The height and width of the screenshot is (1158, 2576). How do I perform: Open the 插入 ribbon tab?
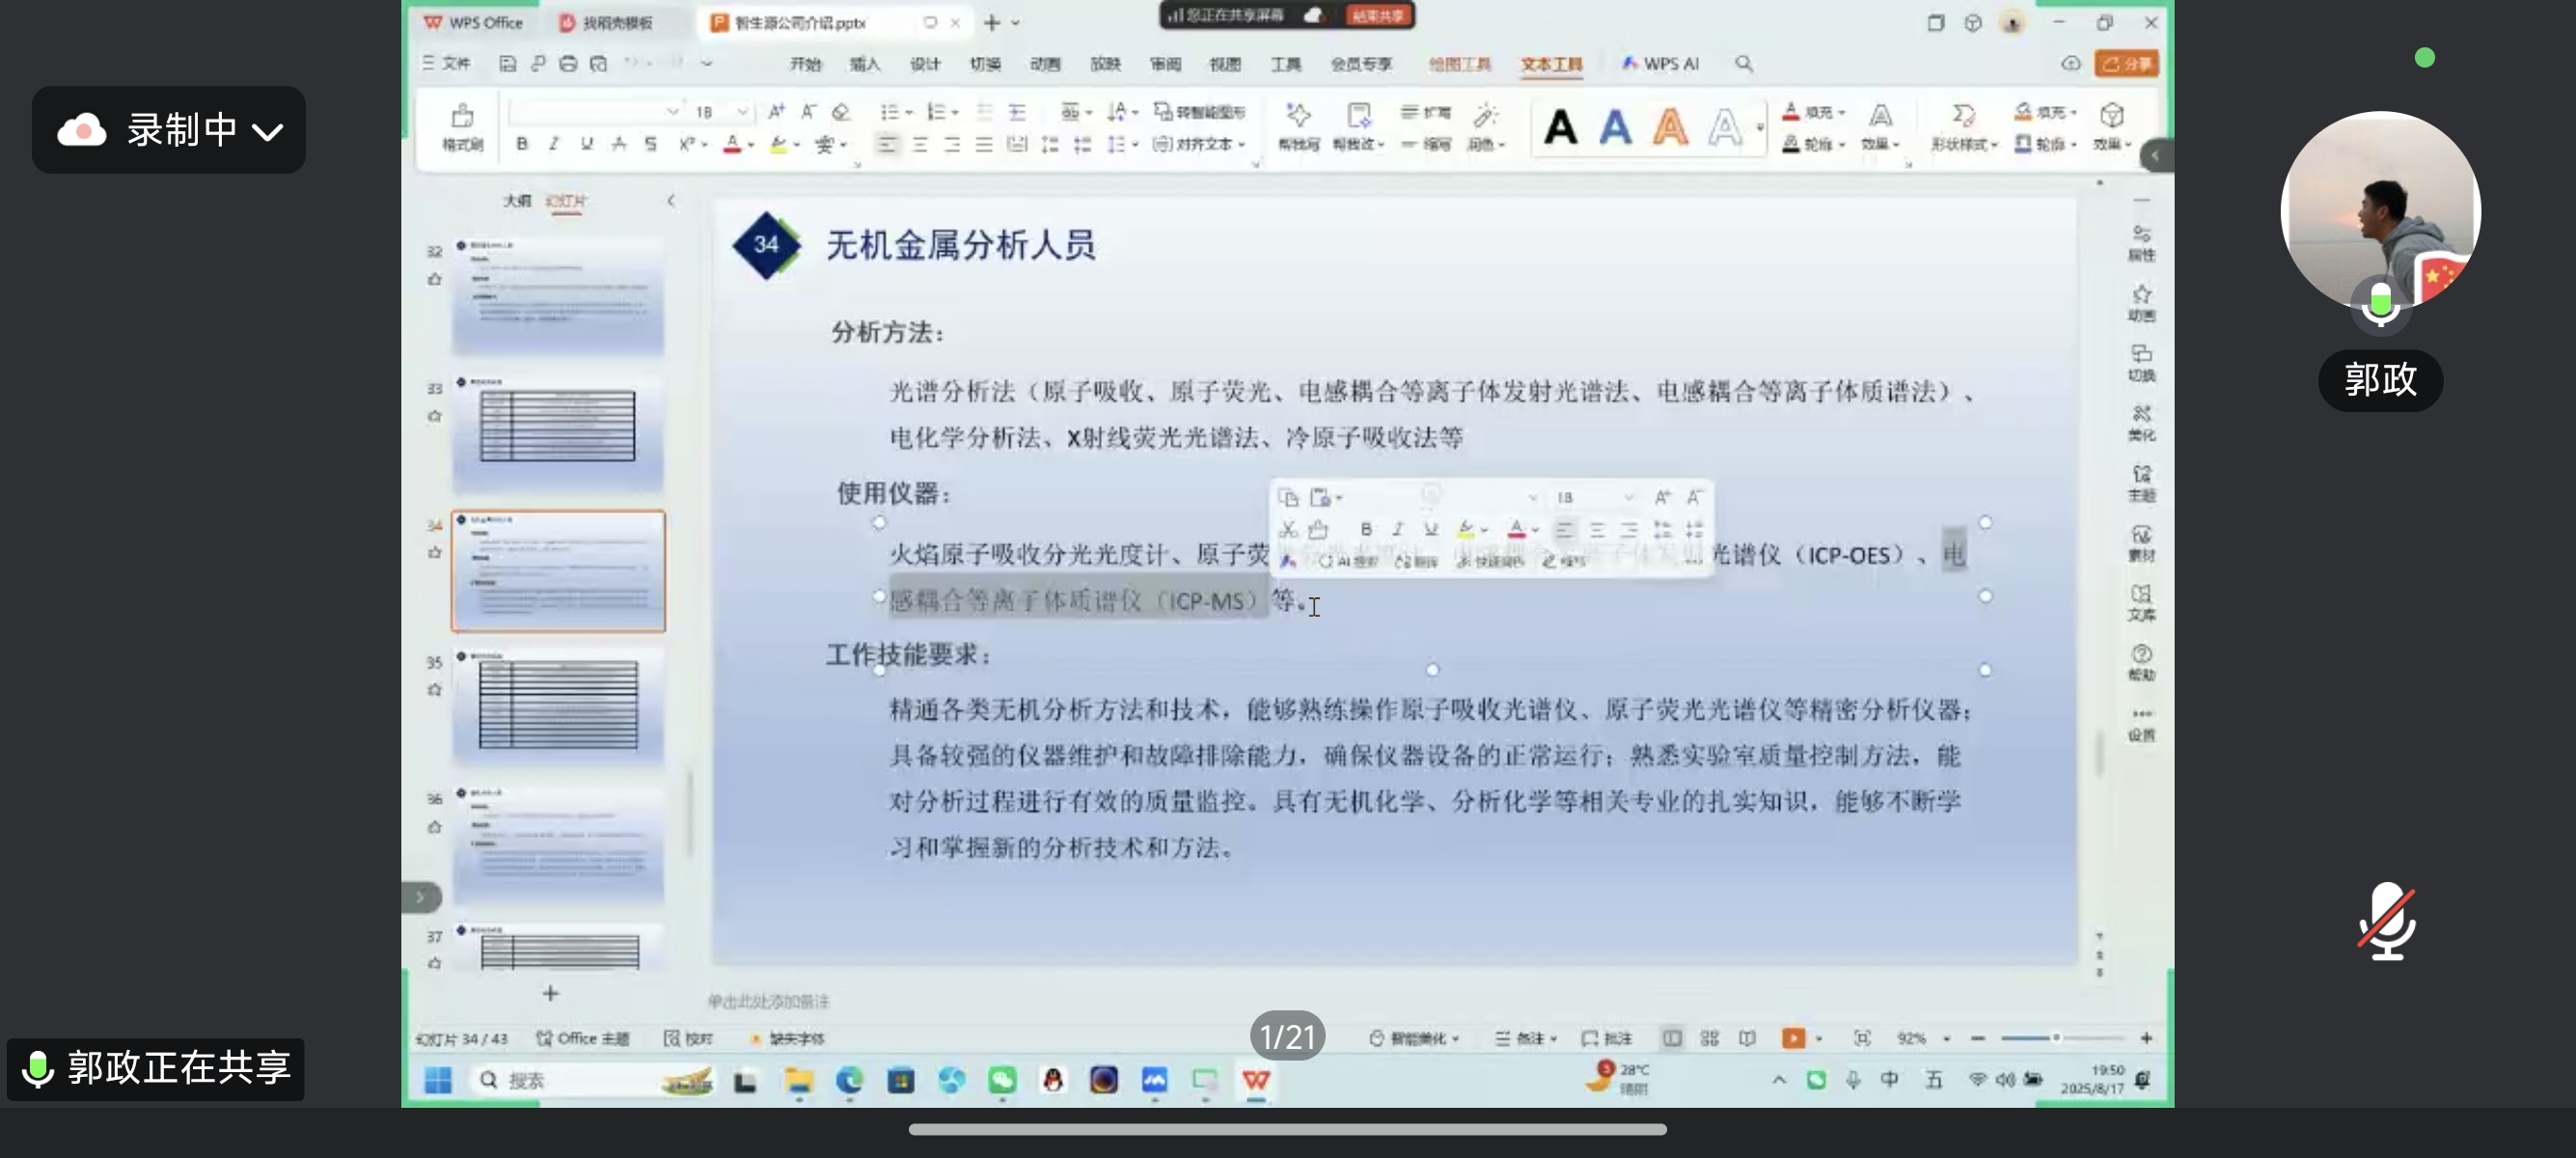click(864, 64)
